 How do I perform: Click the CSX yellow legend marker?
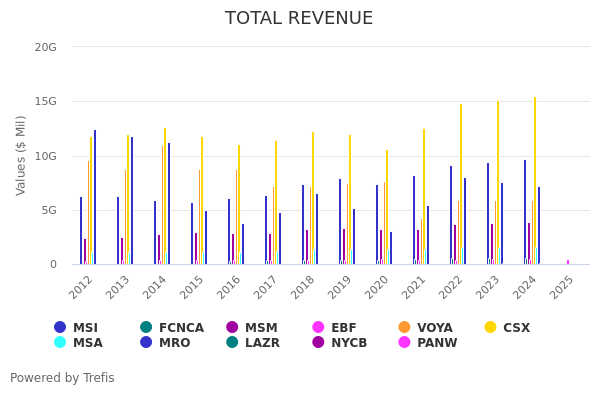[x=490, y=327]
